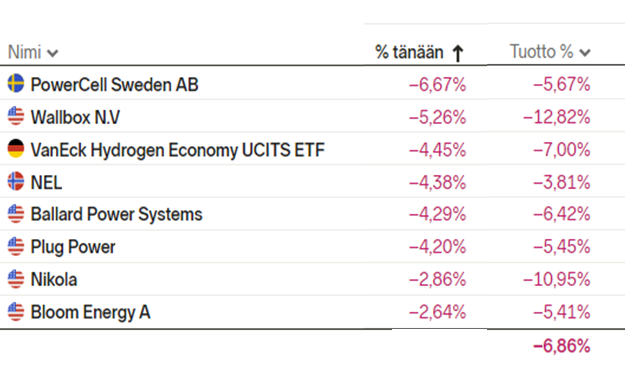Open VanEck Hydrogen Economy UCITS ETF
625x383 pixels.
coord(178,150)
